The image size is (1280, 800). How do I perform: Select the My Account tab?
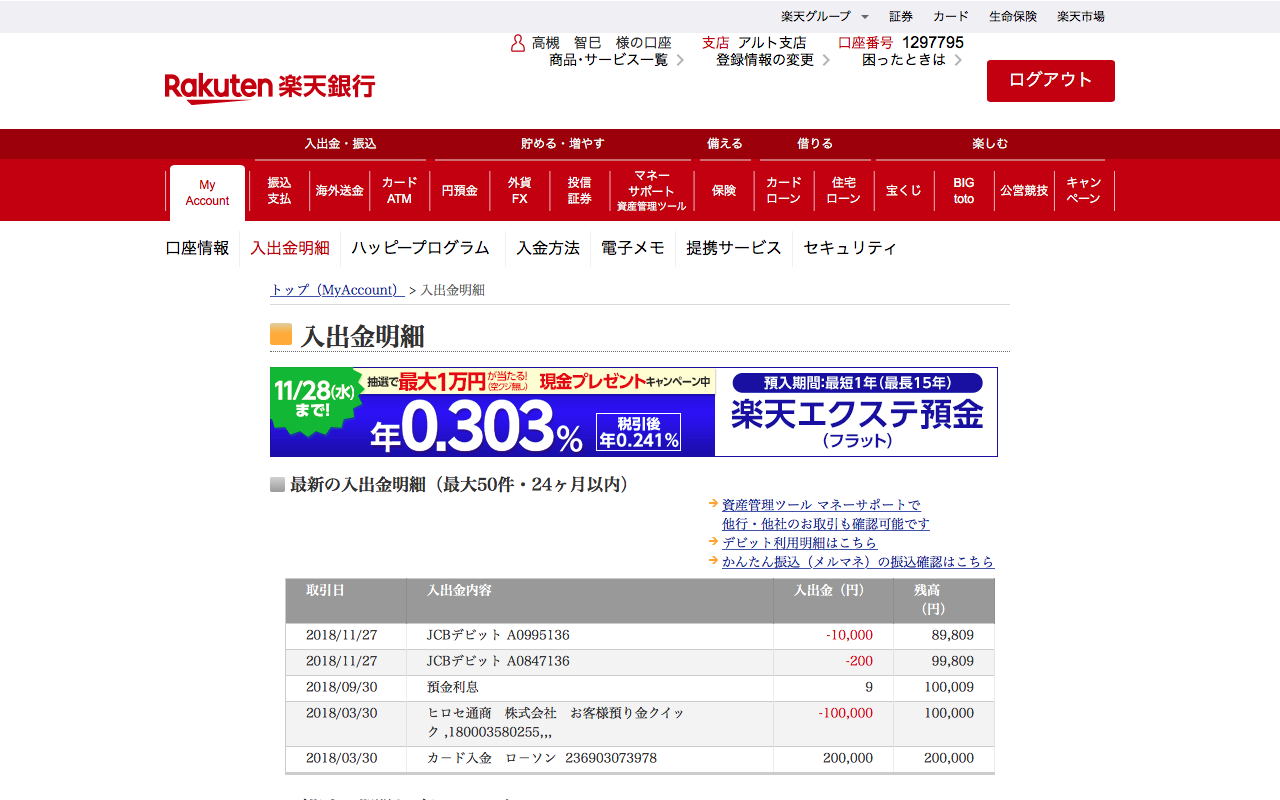coord(207,192)
